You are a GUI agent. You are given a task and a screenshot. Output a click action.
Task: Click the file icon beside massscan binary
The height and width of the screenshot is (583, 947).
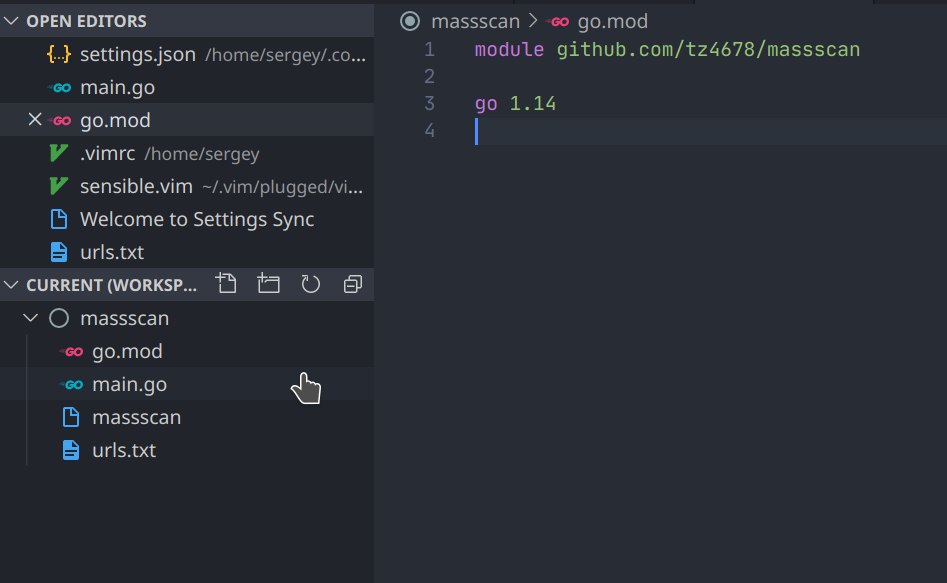[71, 417]
